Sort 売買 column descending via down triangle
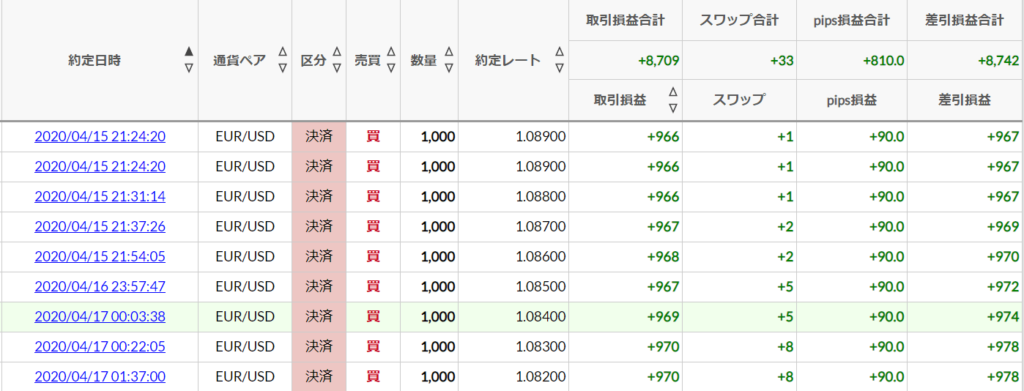The width and height of the screenshot is (1024, 391). click(391, 68)
